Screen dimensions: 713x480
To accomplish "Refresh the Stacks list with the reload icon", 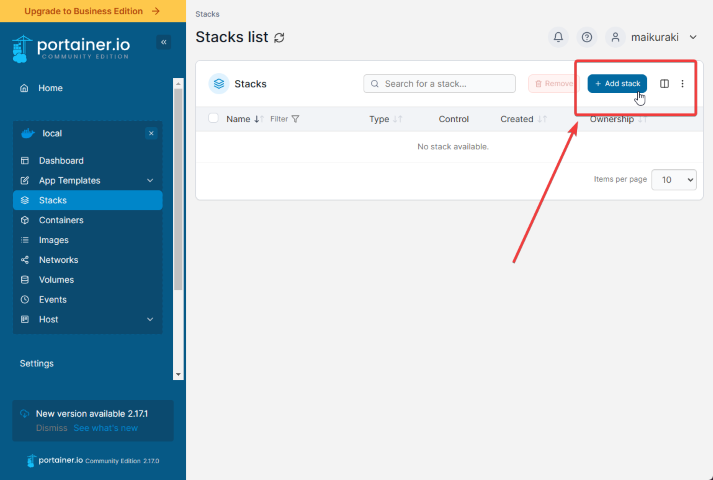I will (279, 38).
